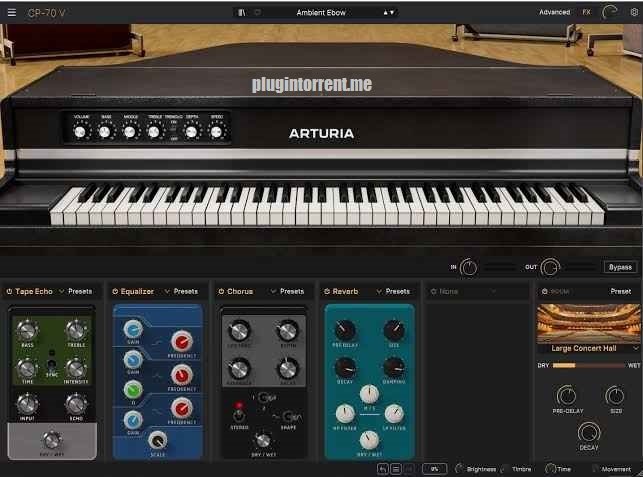This screenshot has height=477, width=643.
Task: Open the hamburger main menu
Action: [12, 13]
